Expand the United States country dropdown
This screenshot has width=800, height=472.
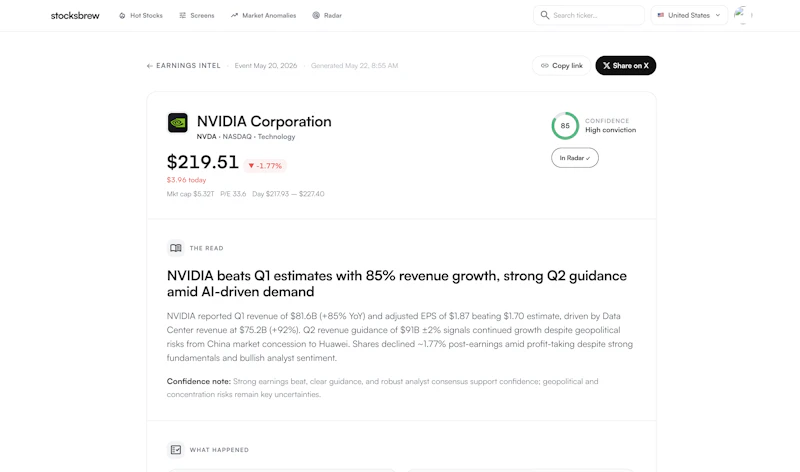click(689, 15)
